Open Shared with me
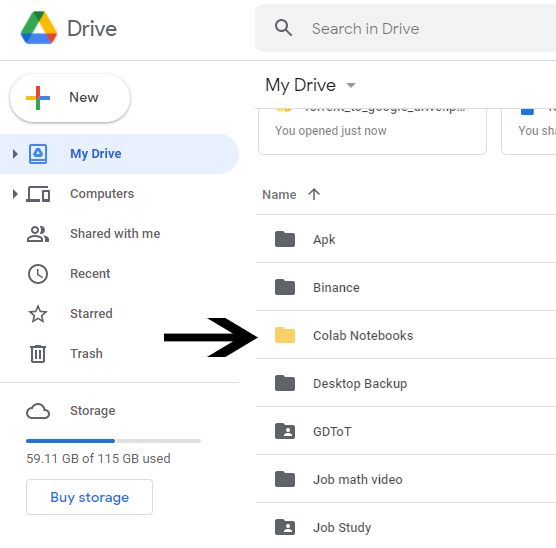 click(x=115, y=233)
